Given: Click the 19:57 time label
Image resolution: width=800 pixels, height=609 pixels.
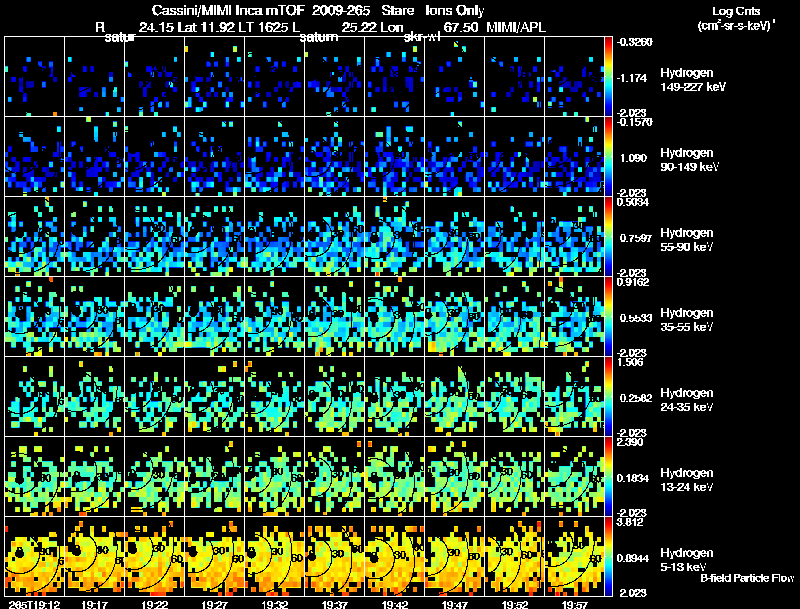Looking at the screenshot, I should pyautogui.click(x=574, y=604).
